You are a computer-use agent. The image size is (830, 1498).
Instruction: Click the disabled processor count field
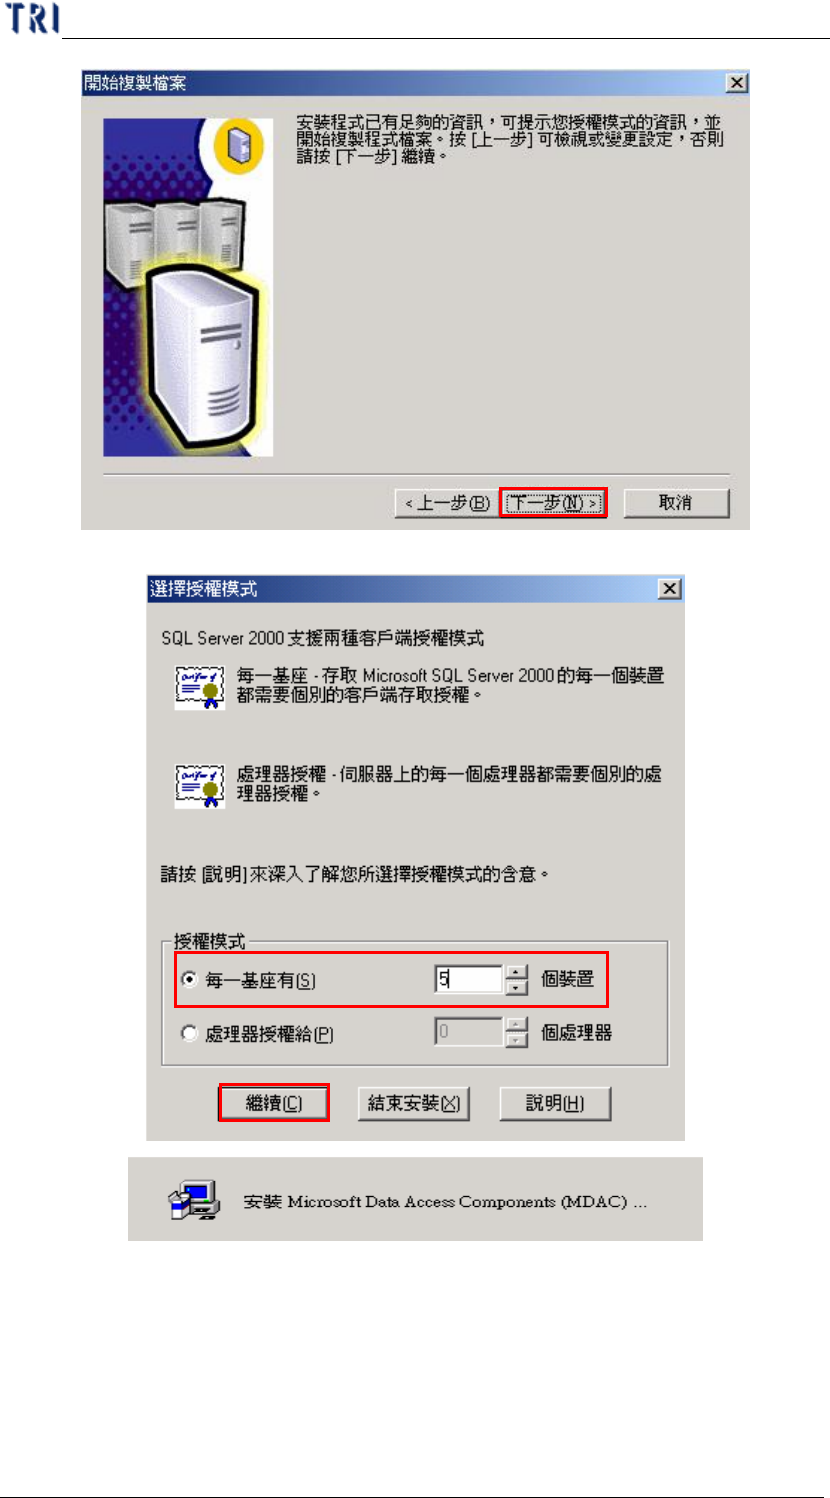pyautogui.click(x=468, y=1032)
